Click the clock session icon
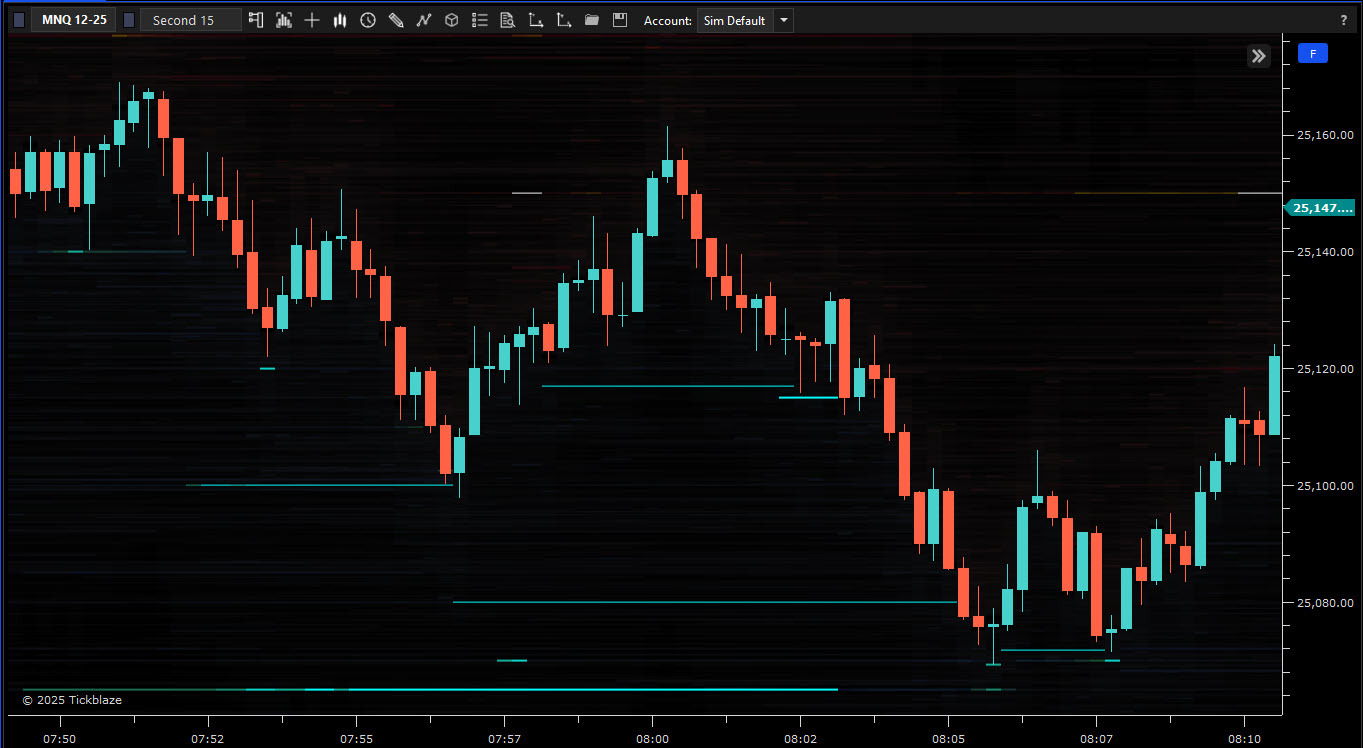This screenshot has height=748, width=1363. [368, 20]
